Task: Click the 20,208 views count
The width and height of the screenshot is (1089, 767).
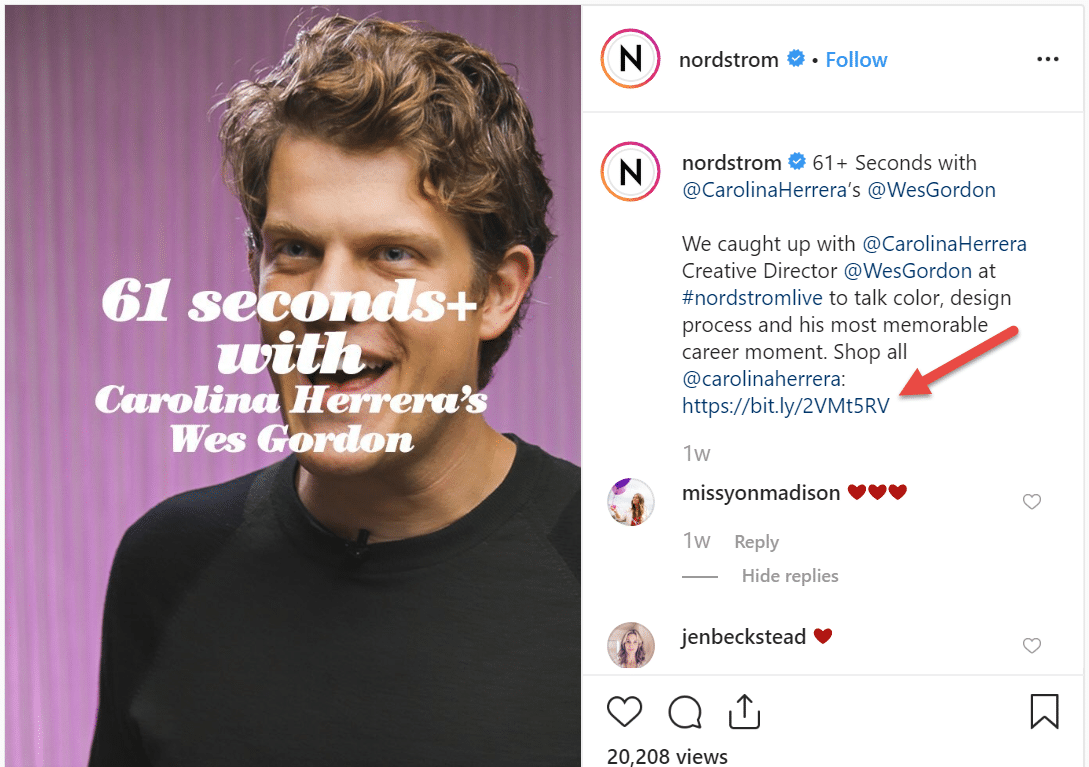Action: pos(667,756)
